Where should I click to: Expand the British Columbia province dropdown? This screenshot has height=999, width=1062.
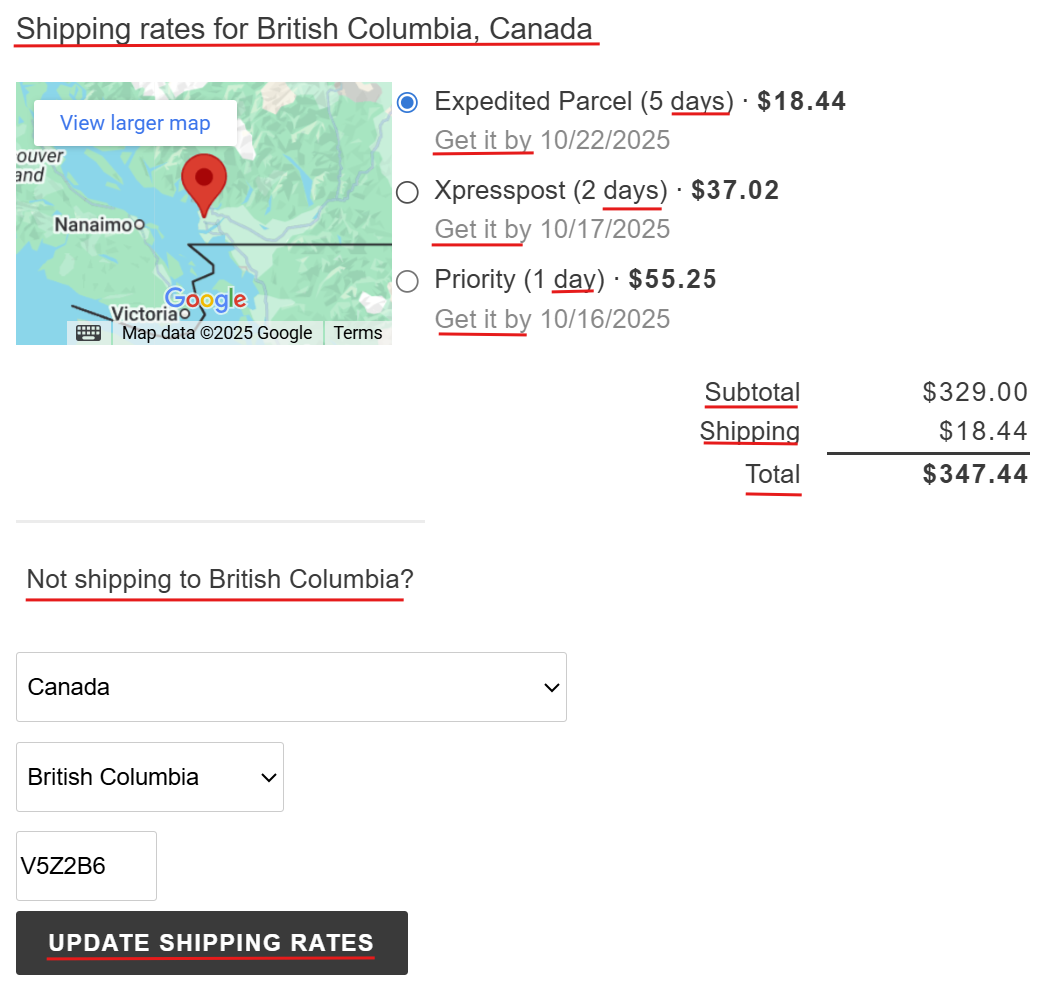[150, 777]
